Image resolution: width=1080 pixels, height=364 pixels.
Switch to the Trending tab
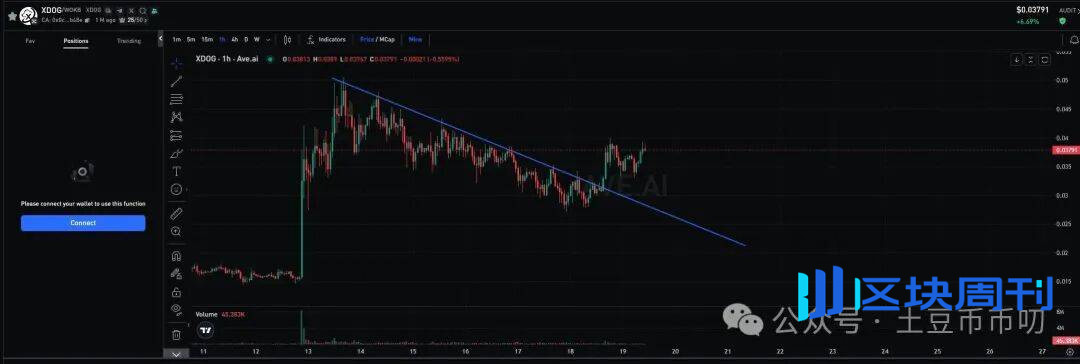[129, 41]
